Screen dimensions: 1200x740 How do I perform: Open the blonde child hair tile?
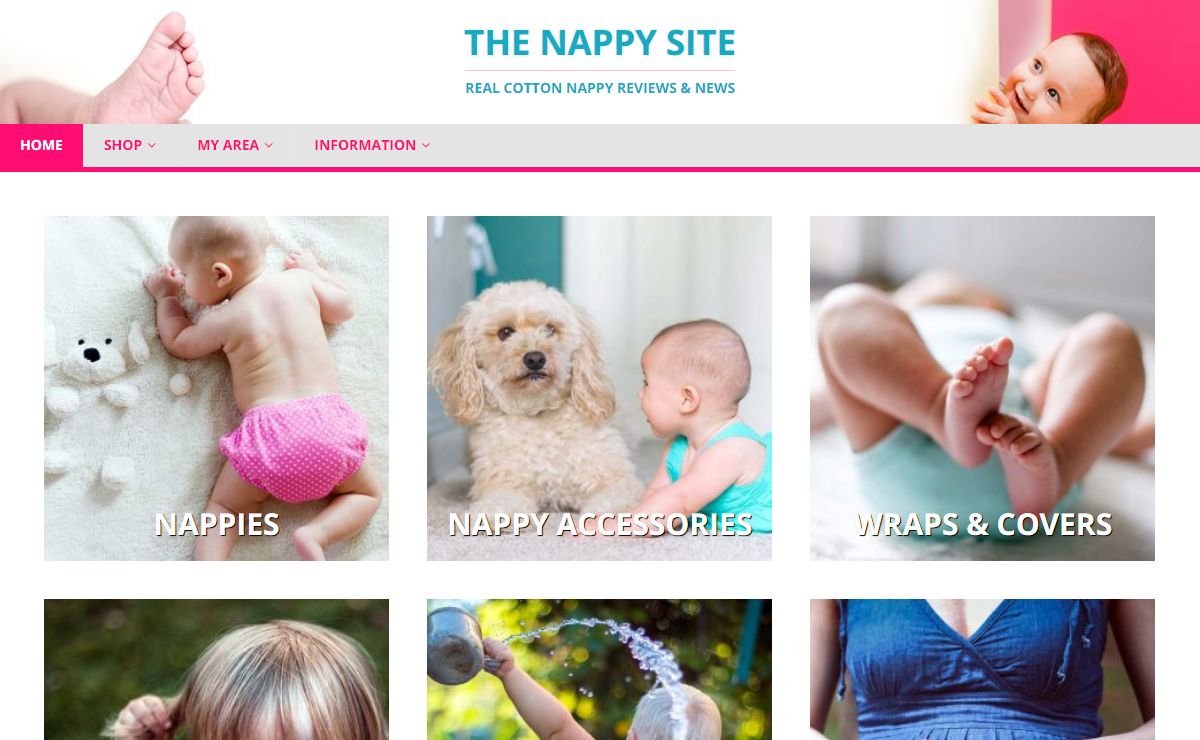(216, 669)
